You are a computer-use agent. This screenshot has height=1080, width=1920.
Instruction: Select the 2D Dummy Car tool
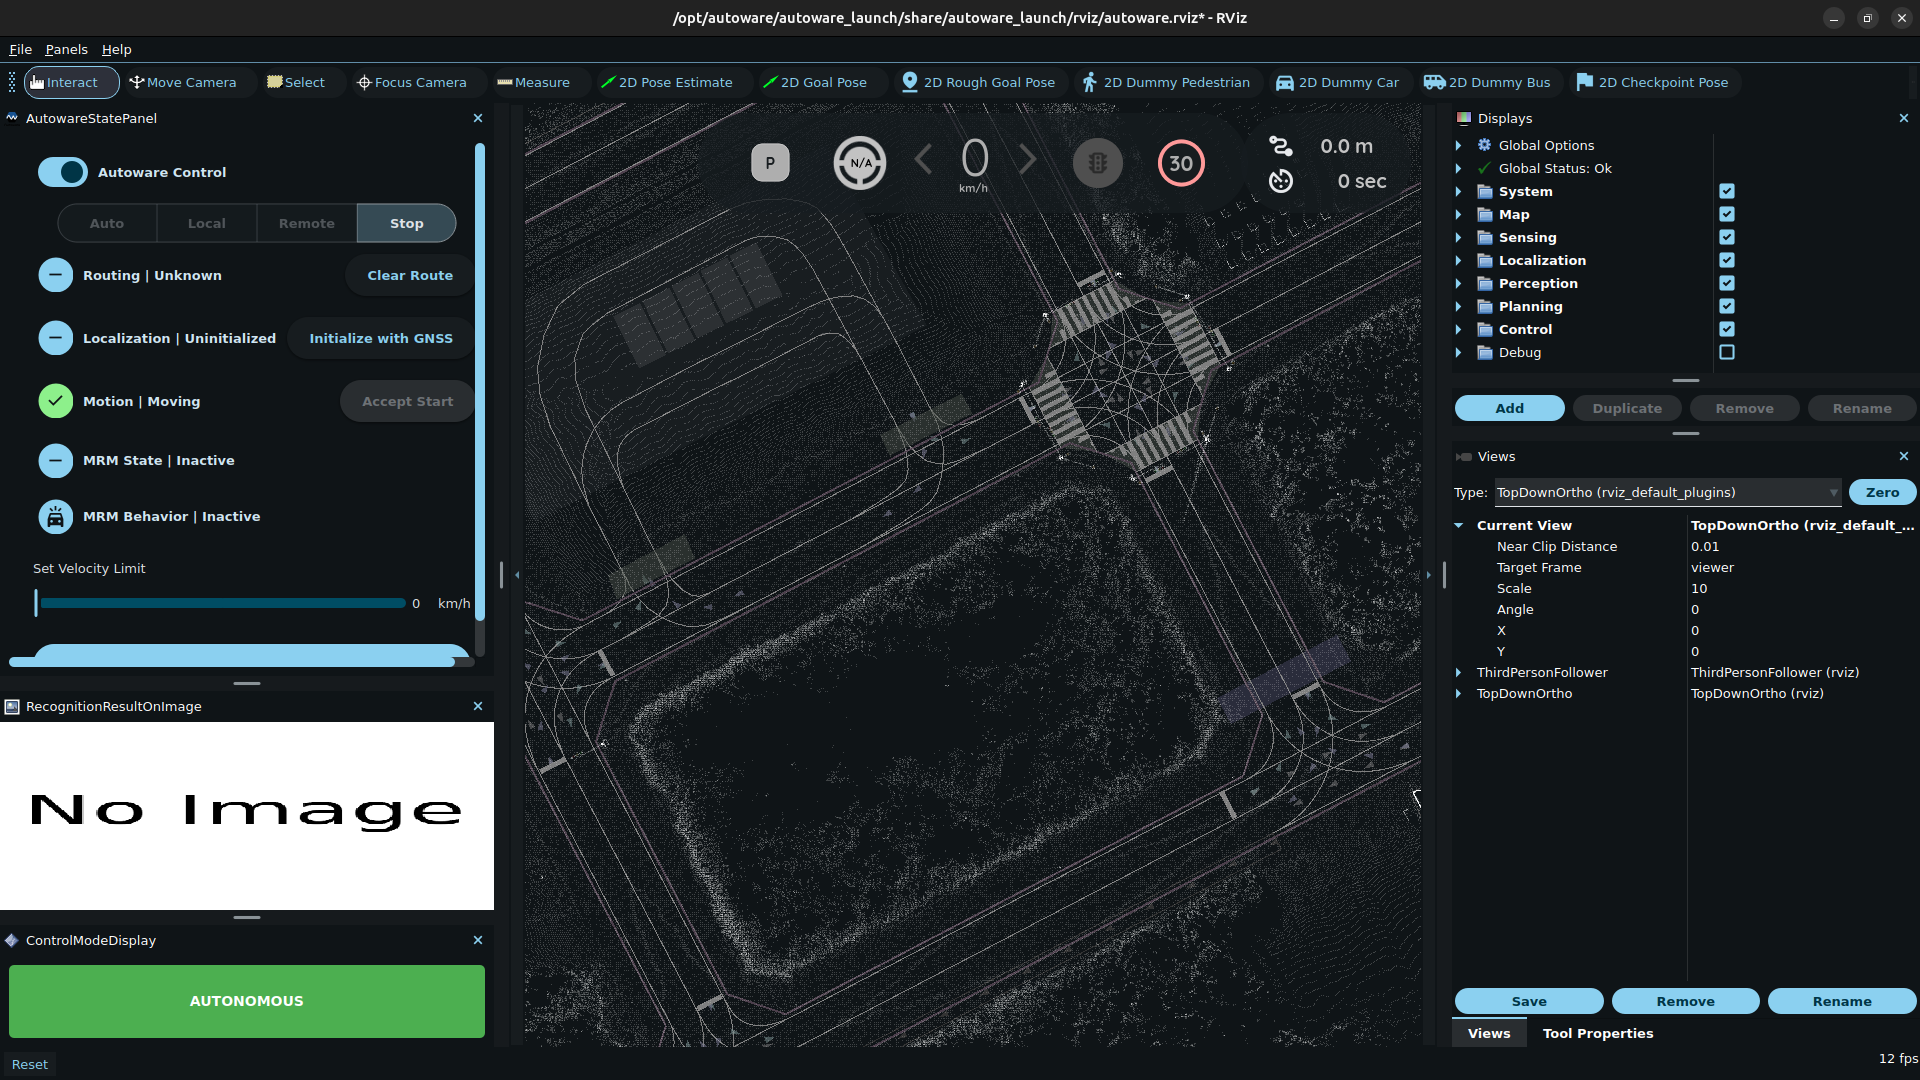(x=1338, y=82)
